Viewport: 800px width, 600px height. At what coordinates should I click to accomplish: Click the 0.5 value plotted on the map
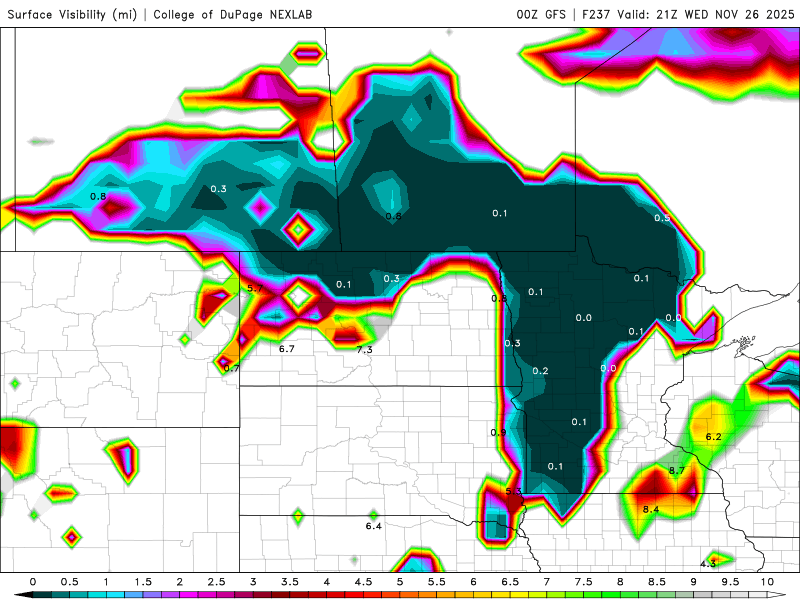(x=662, y=218)
